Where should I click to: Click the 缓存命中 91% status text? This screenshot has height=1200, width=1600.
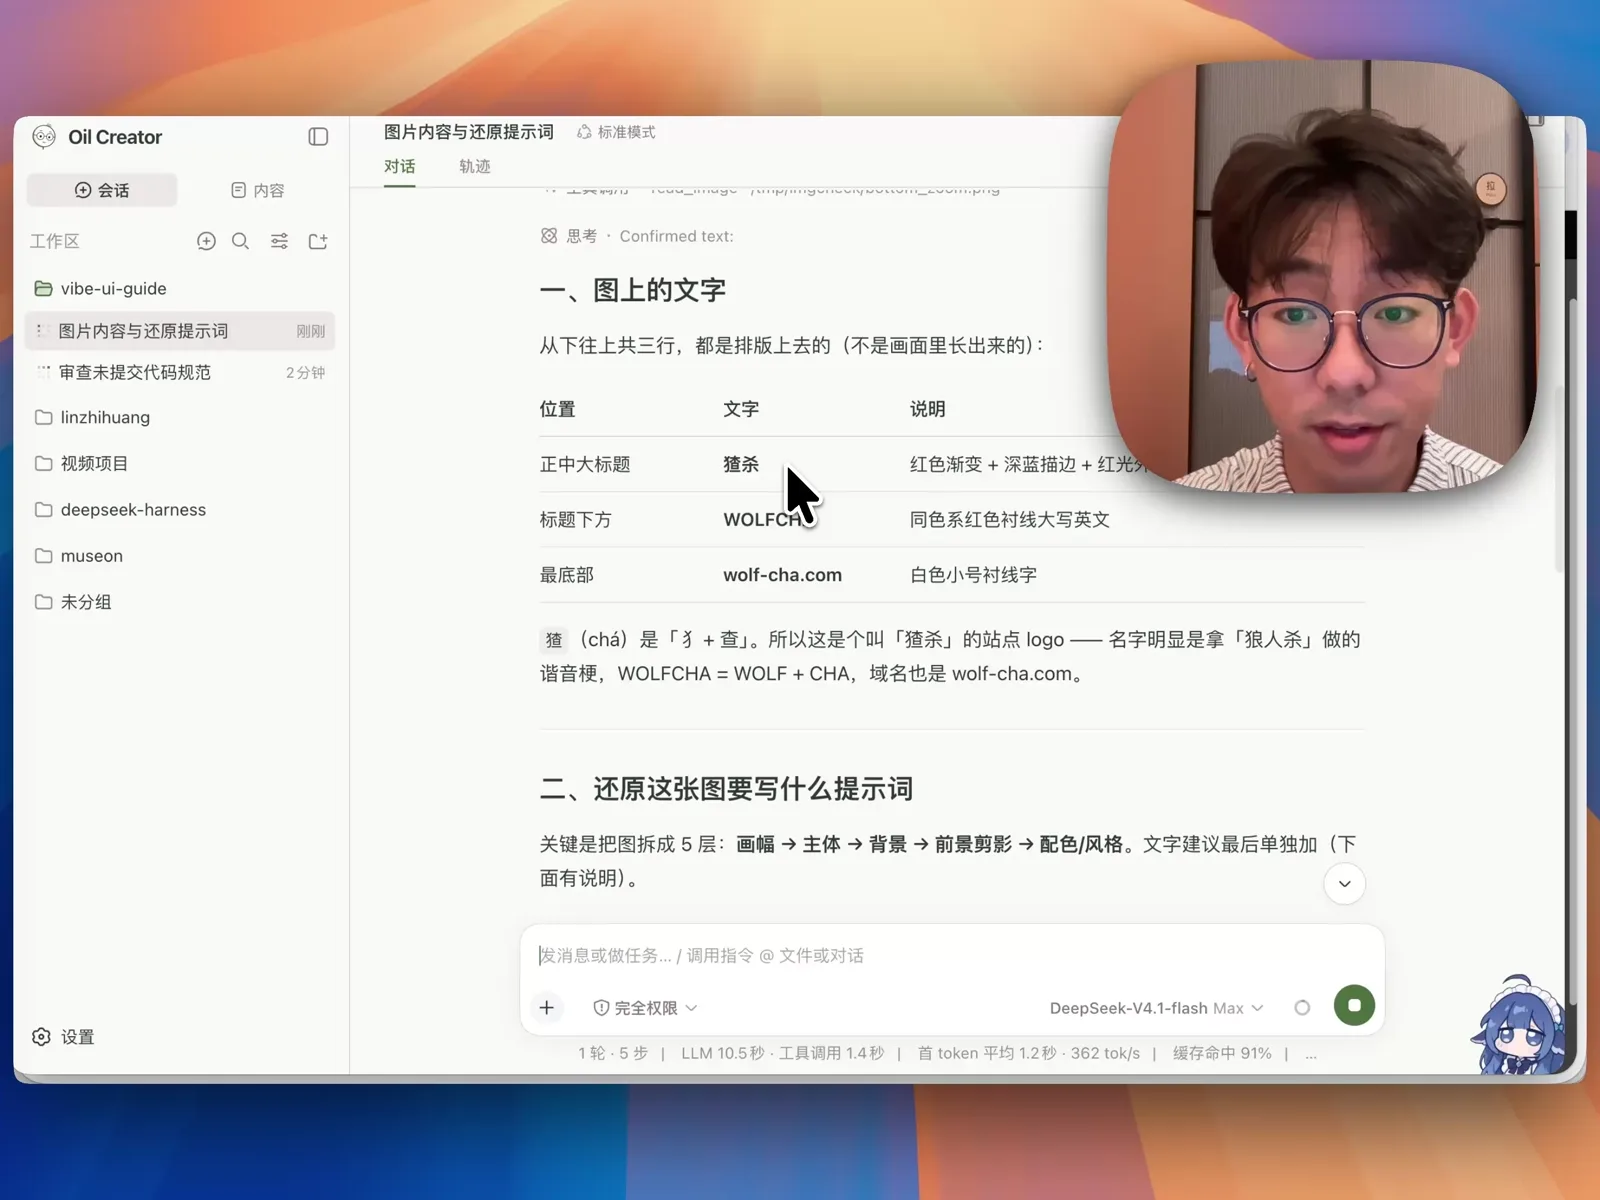1222,1053
